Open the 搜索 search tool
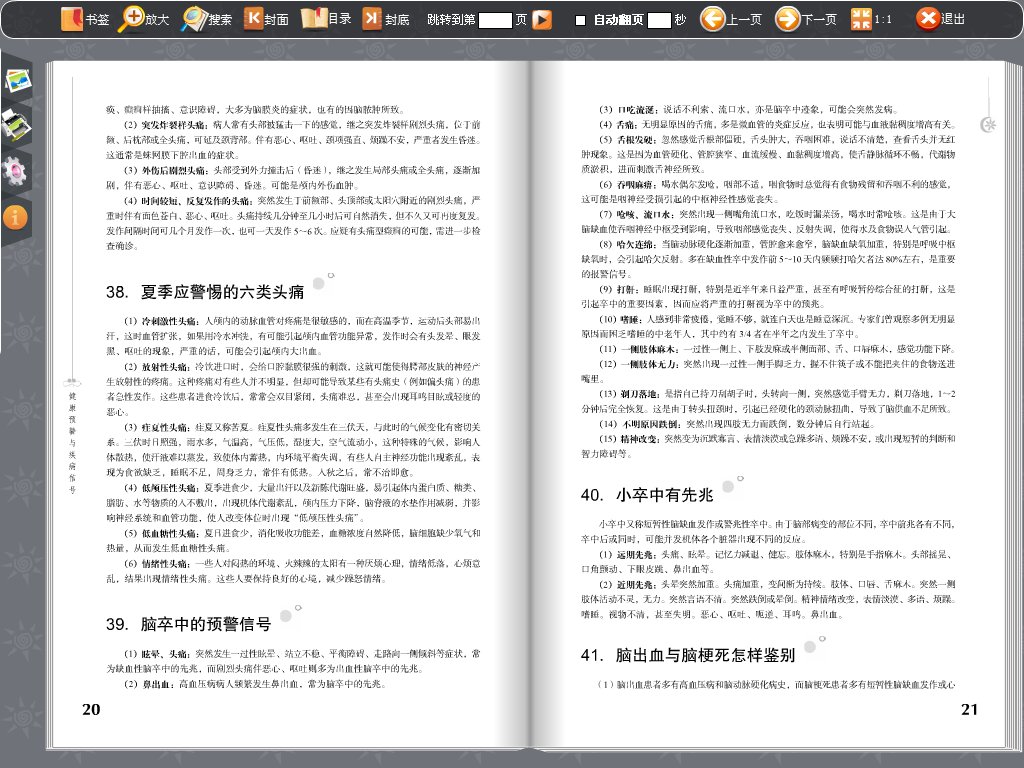The height and width of the screenshot is (768, 1024). point(206,19)
